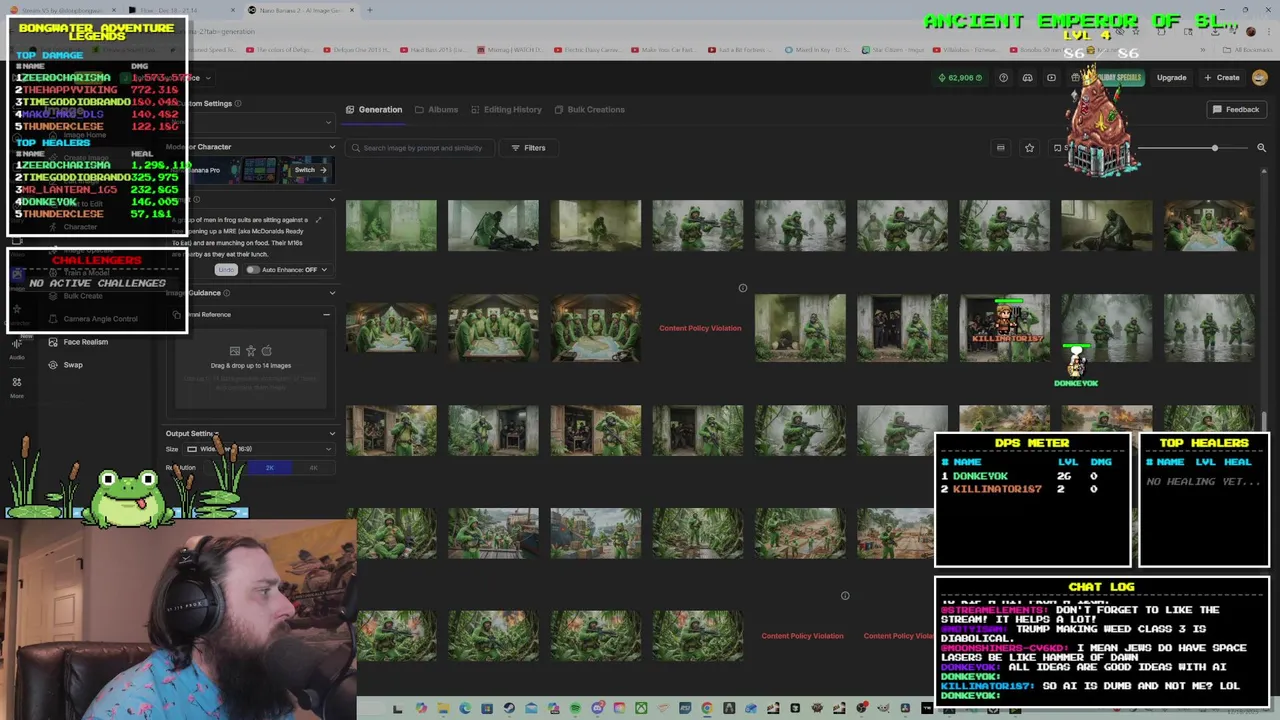This screenshot has width=1280, height=720.
Task: Open the first foggy green thumbnail in top row
Action: point(391,225)
